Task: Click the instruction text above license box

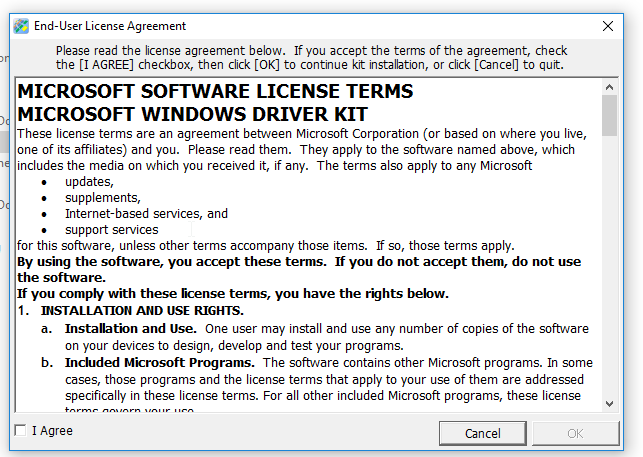Action: point(310,57)
